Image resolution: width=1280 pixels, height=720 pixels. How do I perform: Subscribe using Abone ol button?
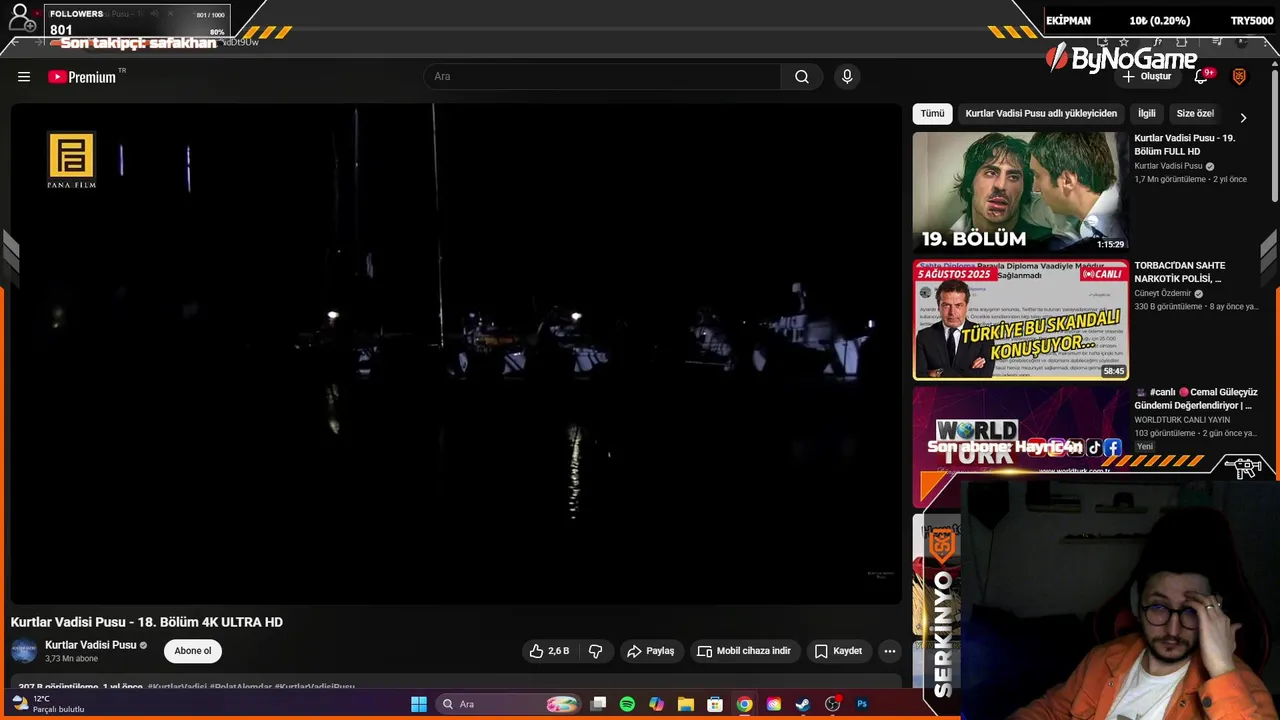click(193, 651)
